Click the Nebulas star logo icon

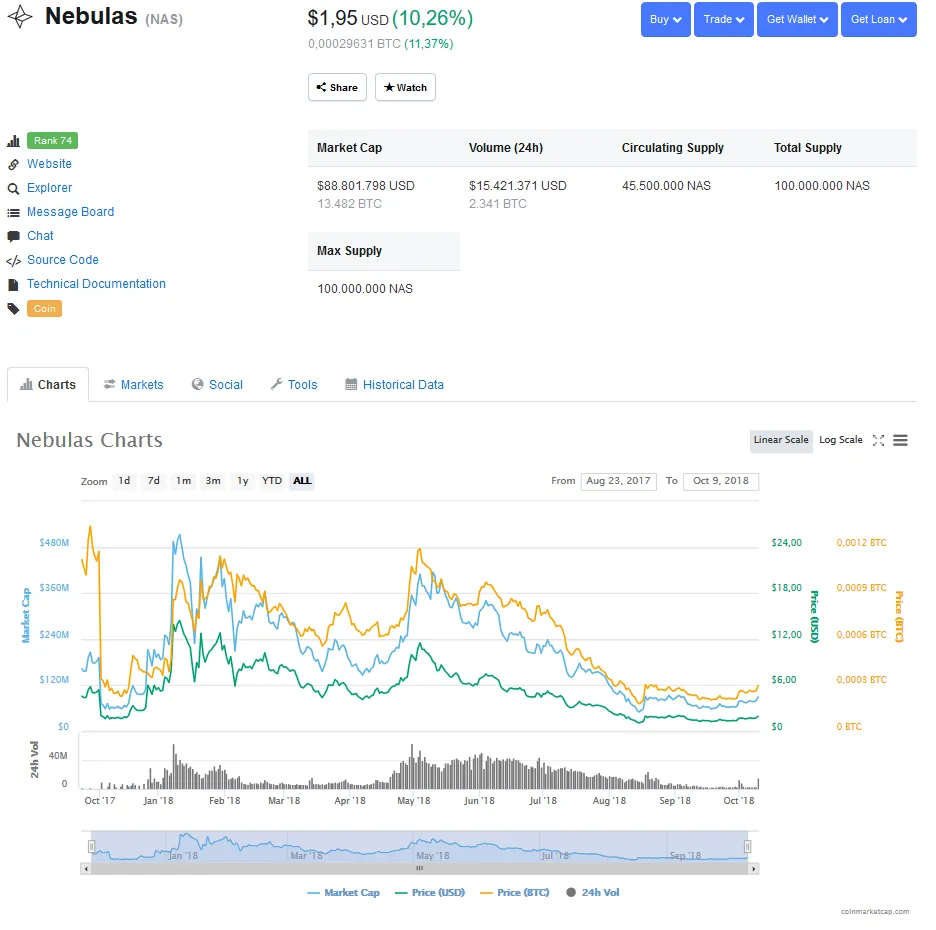20,17
